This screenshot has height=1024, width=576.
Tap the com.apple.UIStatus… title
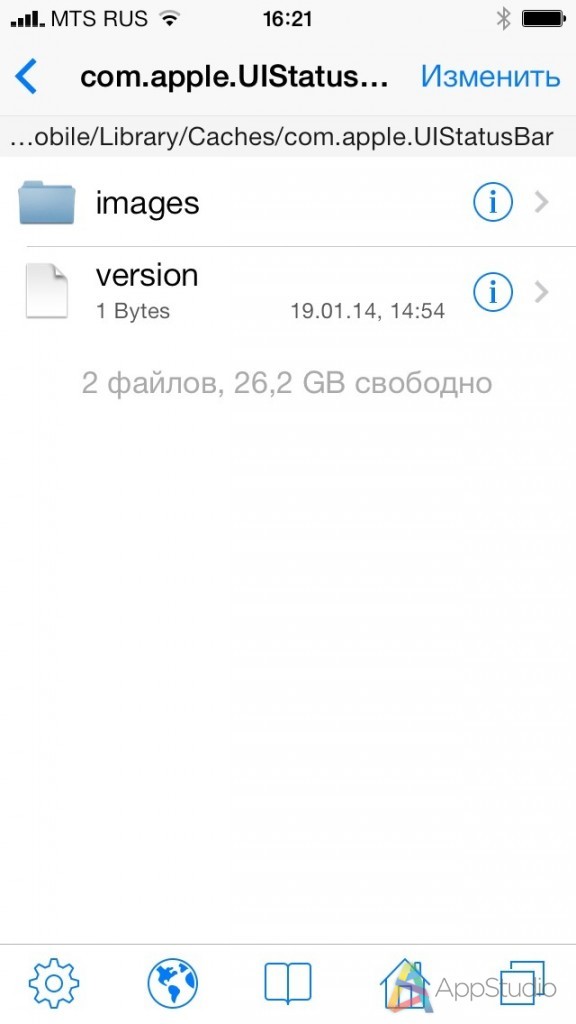tap(234, 77)
